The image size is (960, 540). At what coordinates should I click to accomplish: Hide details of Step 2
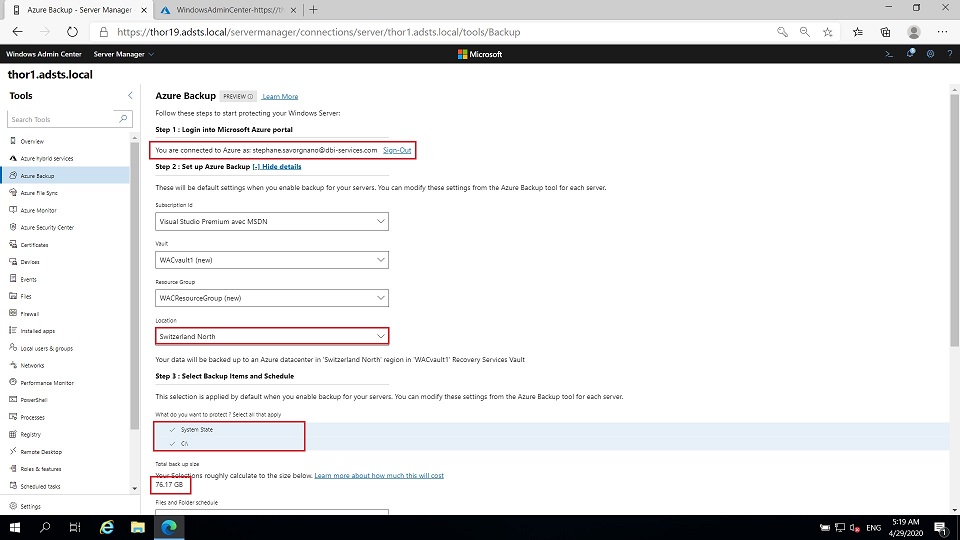277,167
